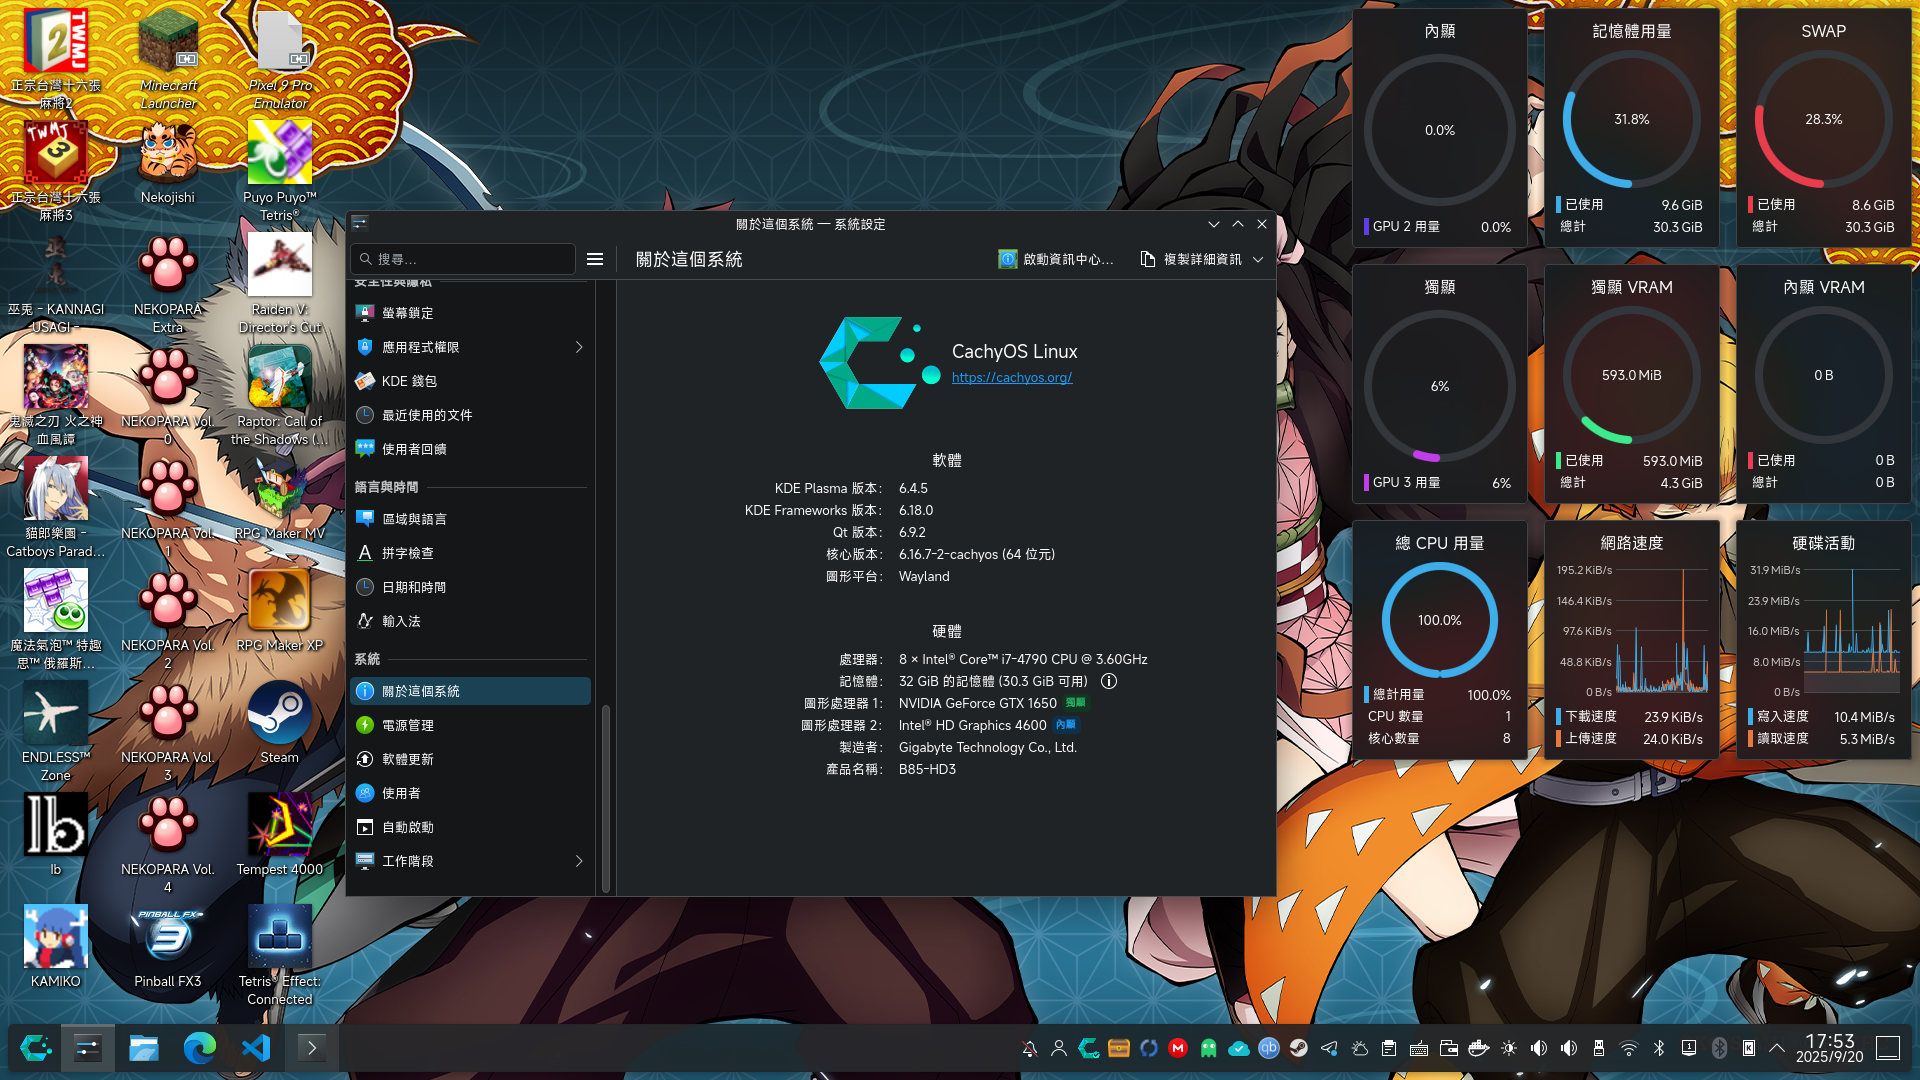Open Copy Details (複製詳細資訊) dropdown arrow

[x=1258, y=259]
